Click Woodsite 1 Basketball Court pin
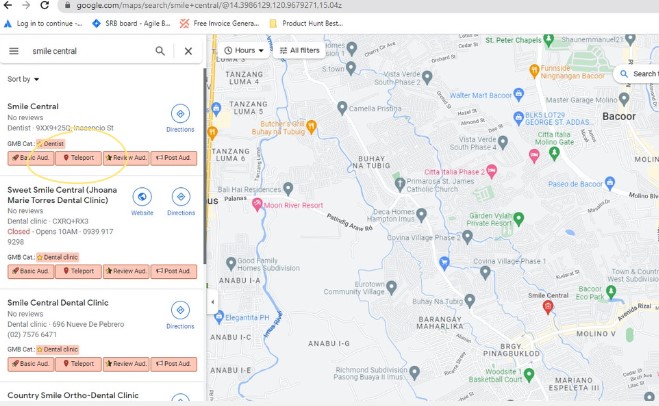659x406 pixels. click(529, 374)
